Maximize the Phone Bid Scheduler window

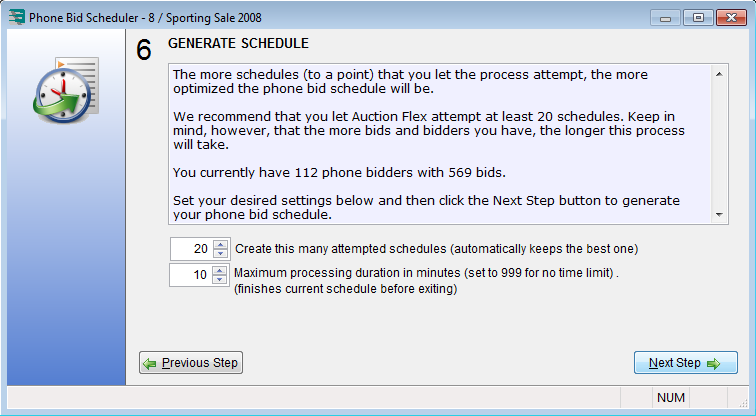click(695, 17)
